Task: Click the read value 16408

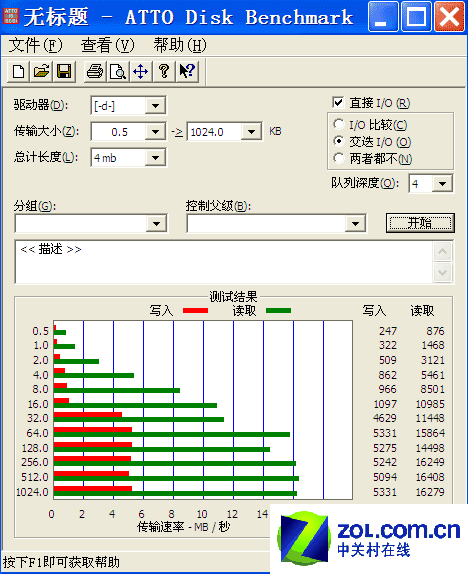Action: point(430,477)
